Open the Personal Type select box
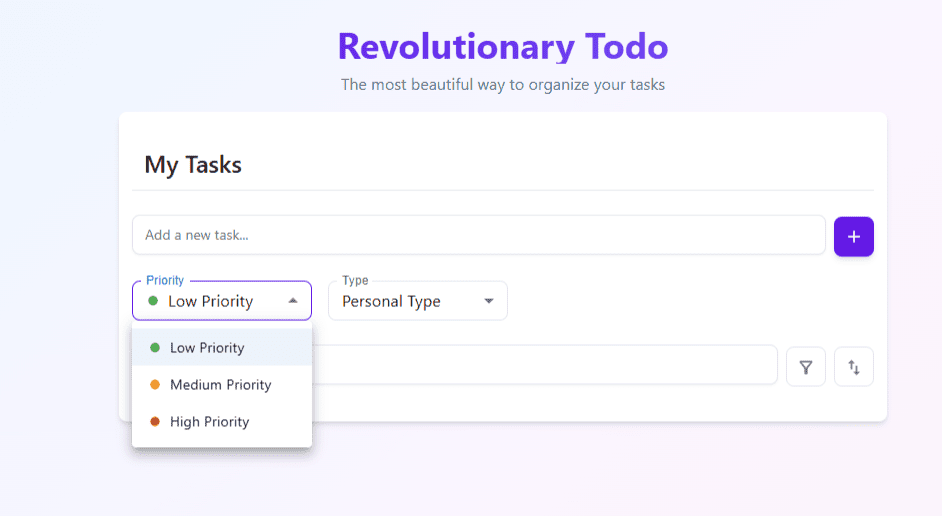Screen dimensions: 942x516 click(x=418, y=300)
